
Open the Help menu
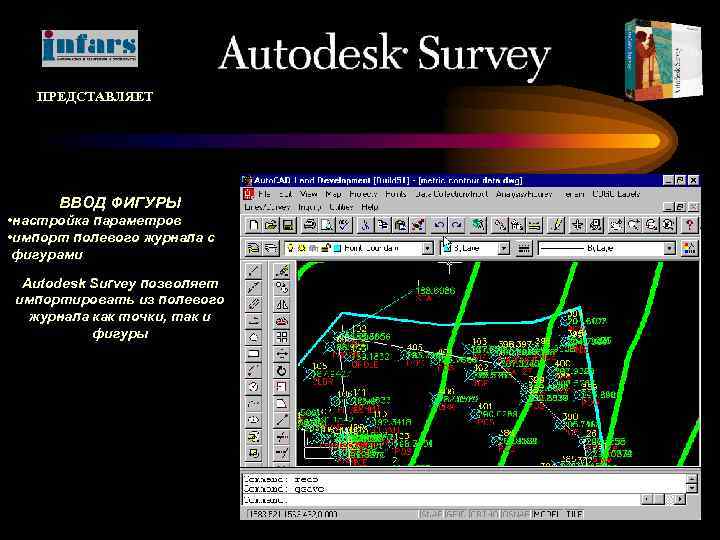(x=369, y=207)
